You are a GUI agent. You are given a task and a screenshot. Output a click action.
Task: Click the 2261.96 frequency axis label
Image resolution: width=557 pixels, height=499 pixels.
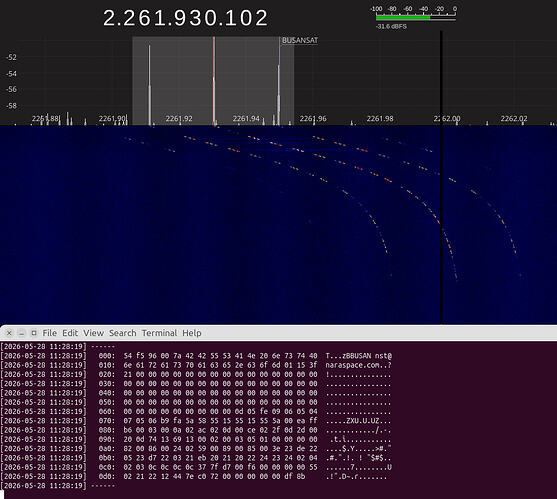(x=313, y=119)
